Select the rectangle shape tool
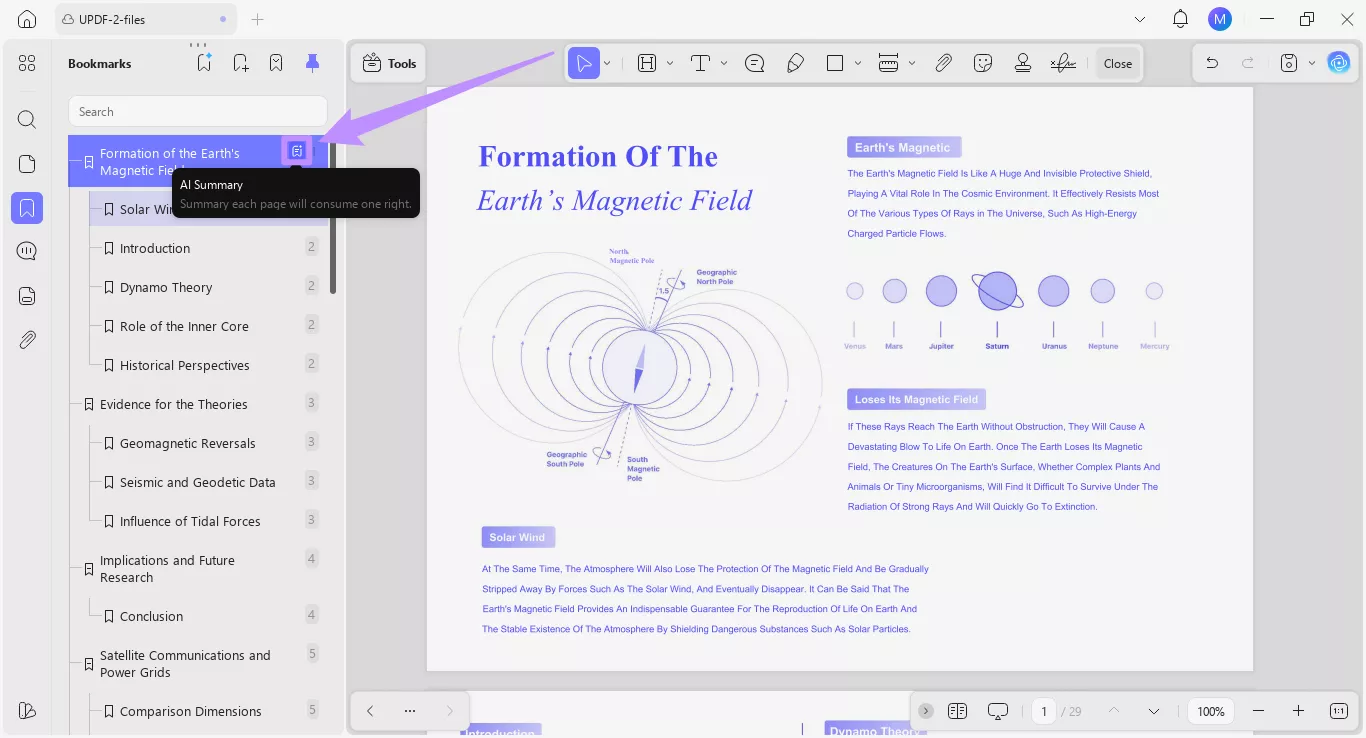1366x738 pixels. click(835, 63)
